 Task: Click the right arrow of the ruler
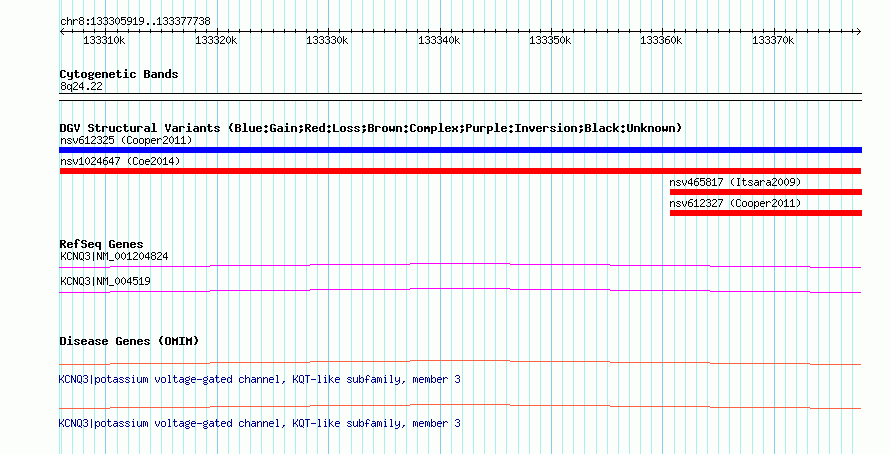tap(859, 32)
